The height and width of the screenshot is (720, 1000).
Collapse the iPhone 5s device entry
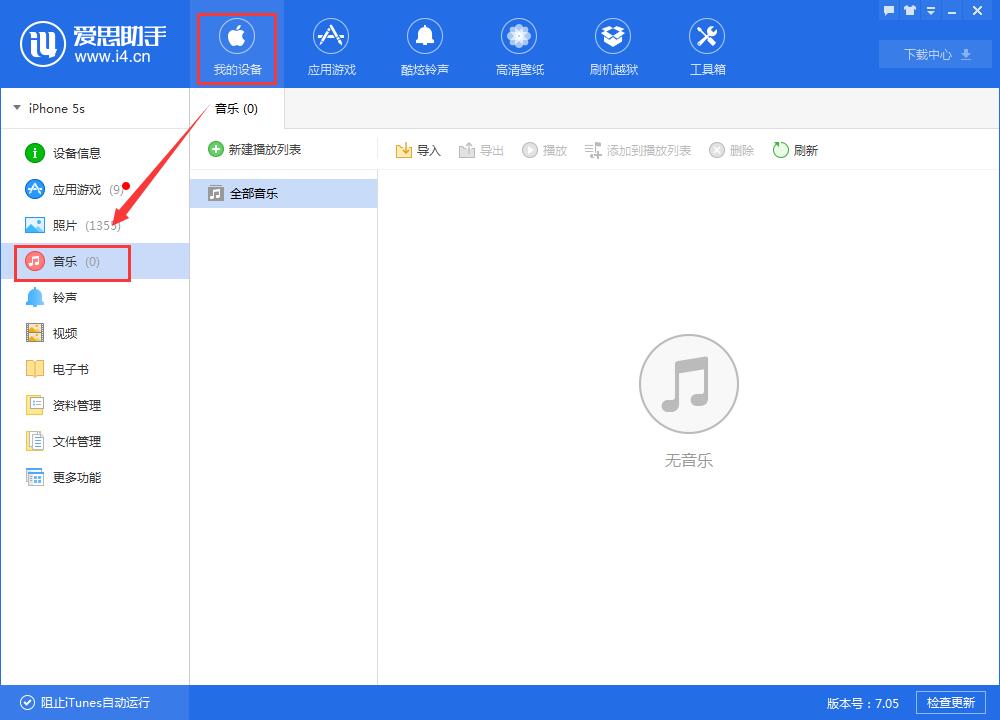tap(17, 107)
